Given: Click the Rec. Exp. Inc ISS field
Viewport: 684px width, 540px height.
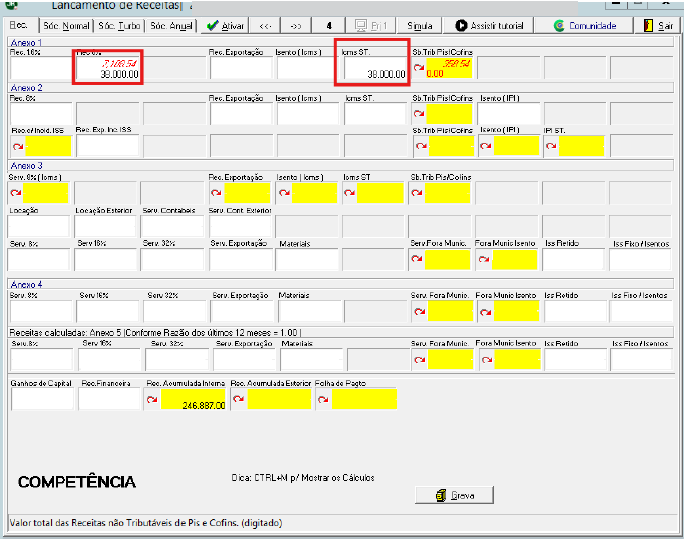Looking at the screenshot, I should pos(108,146).
